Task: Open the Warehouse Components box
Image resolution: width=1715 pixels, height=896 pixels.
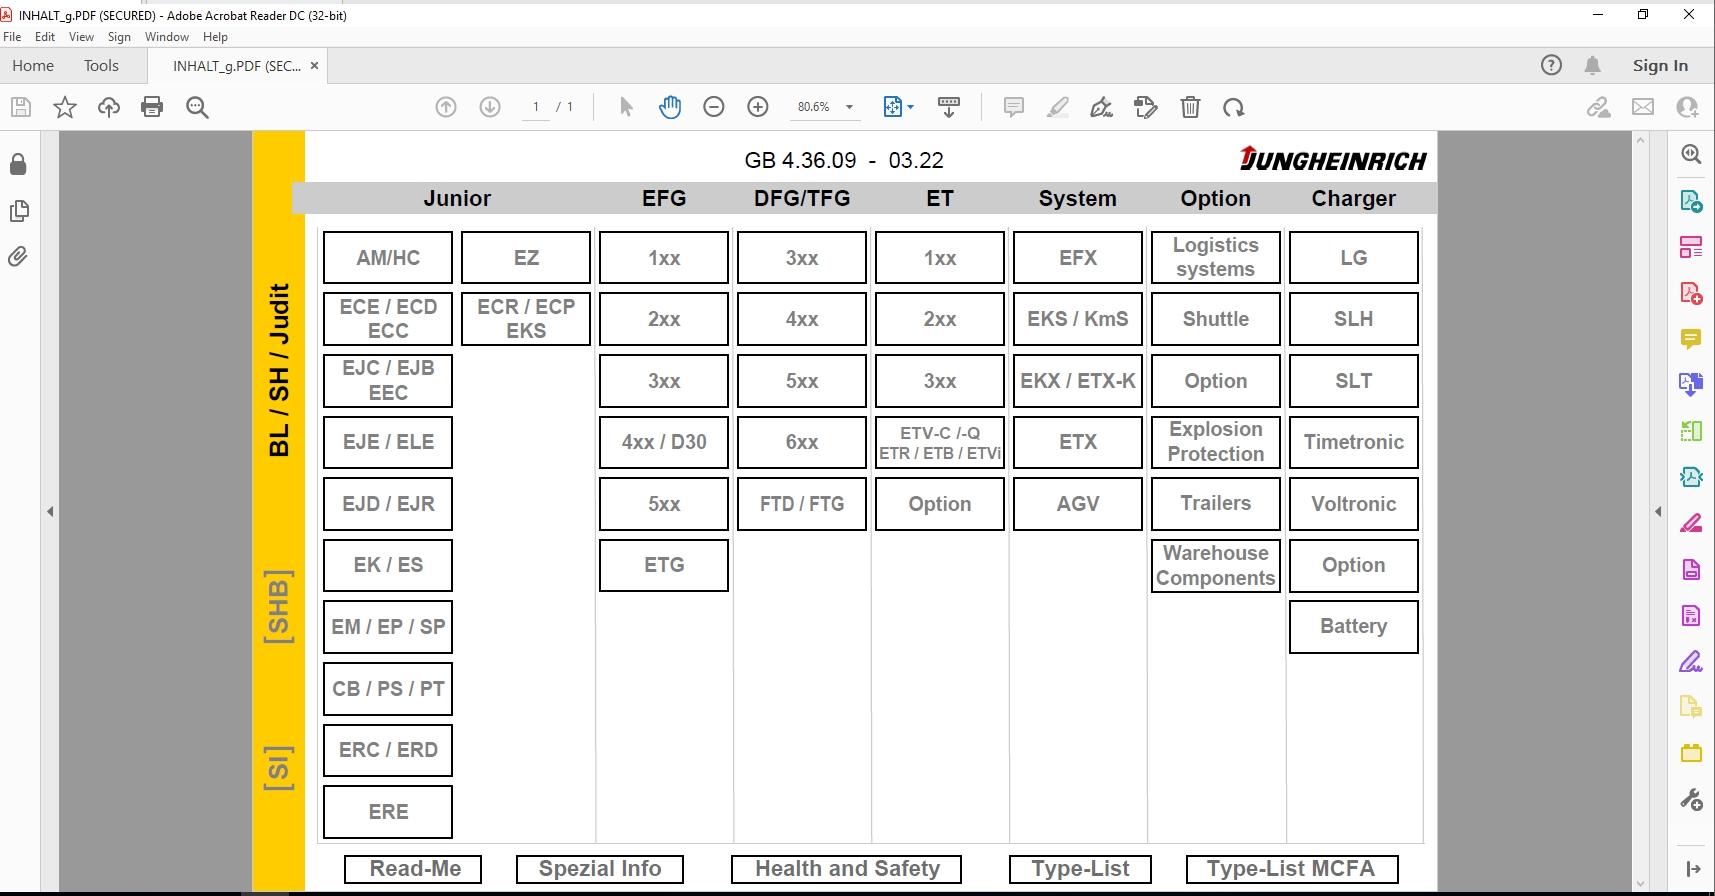Action: 1216,566
